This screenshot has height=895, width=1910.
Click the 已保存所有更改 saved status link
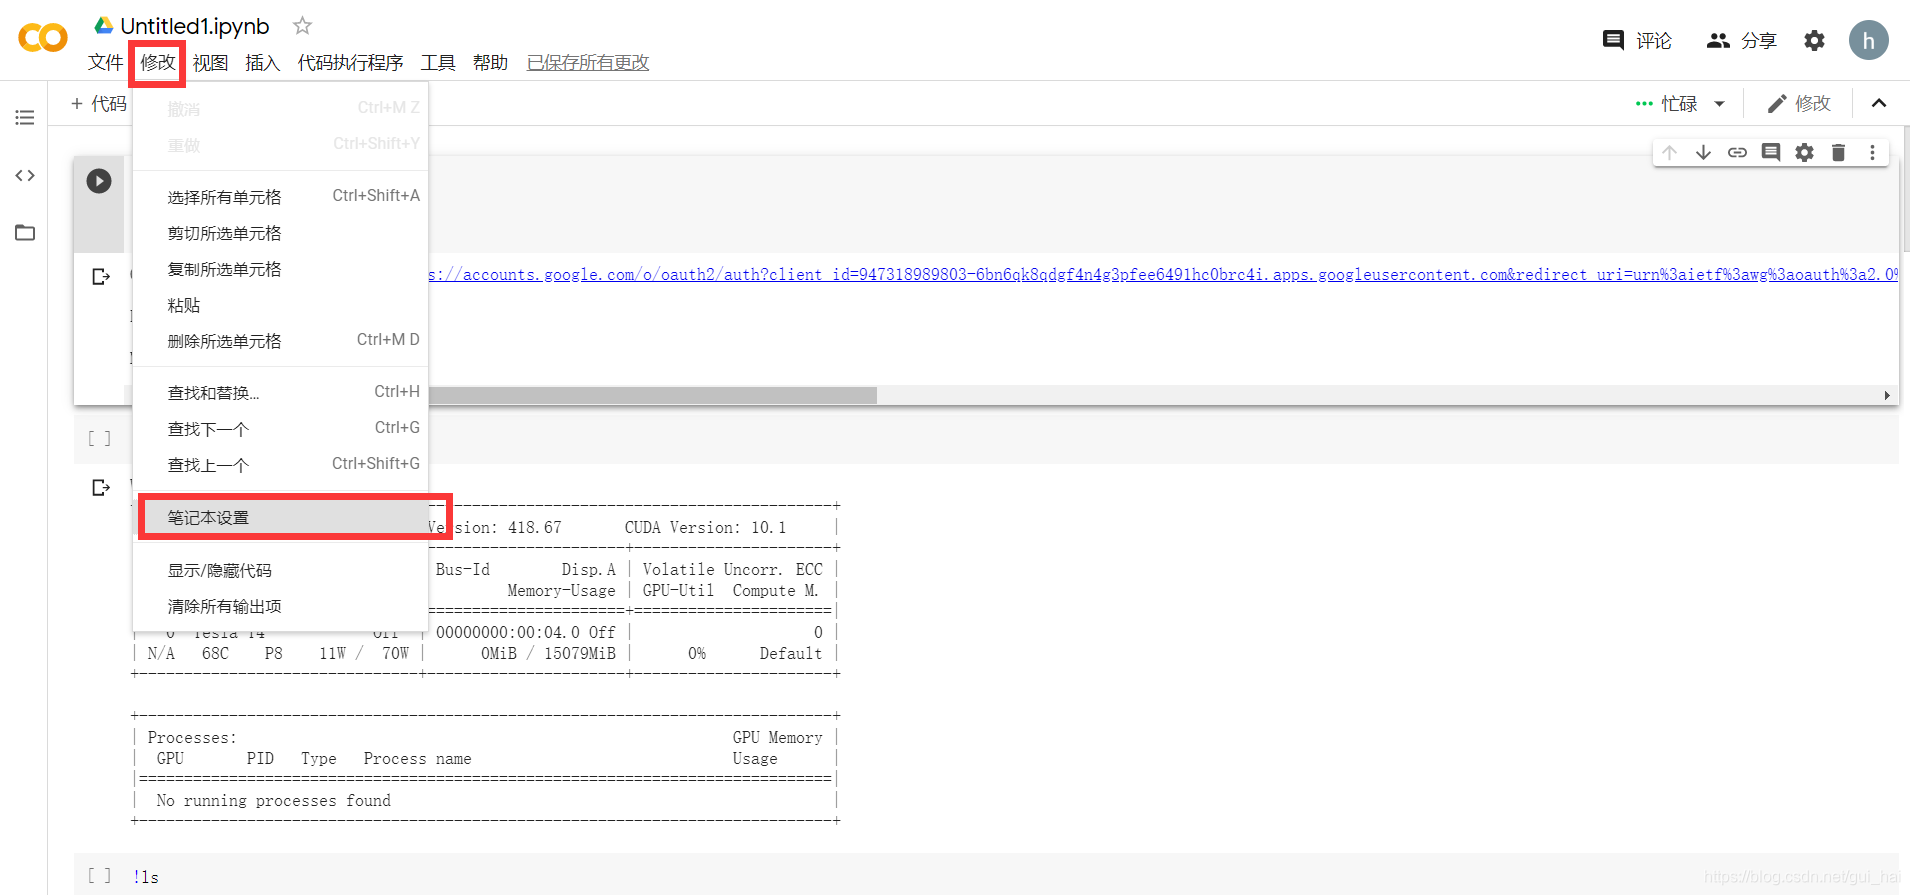[x=588, y=63]
